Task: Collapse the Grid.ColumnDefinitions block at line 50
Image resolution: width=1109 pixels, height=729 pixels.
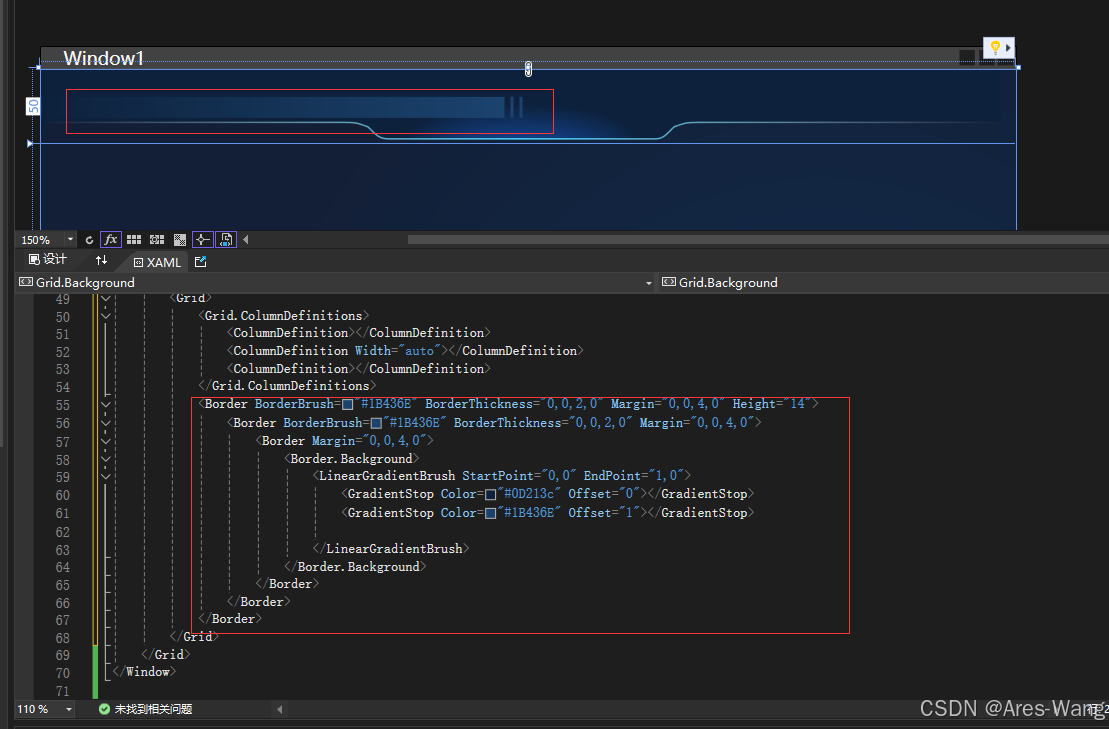Action: [x=106, y=316]
